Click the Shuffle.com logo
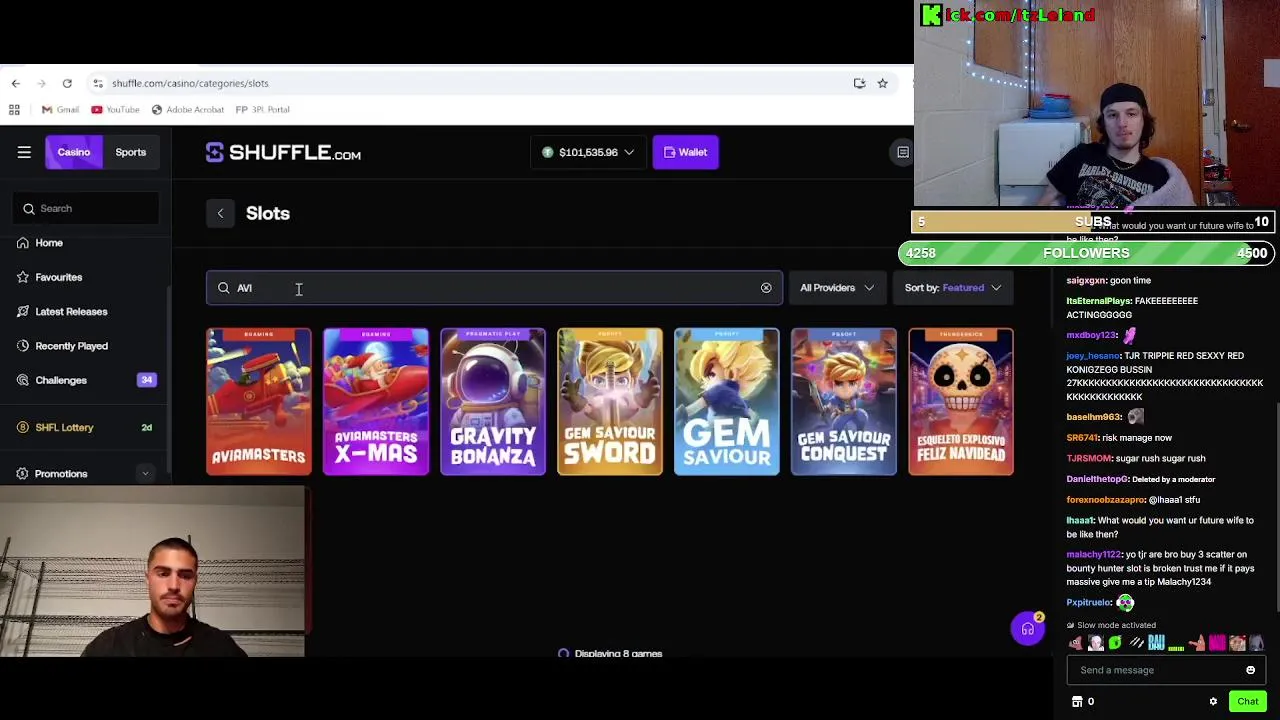This screenshot has height=720, width=1280. click(283, 152)
